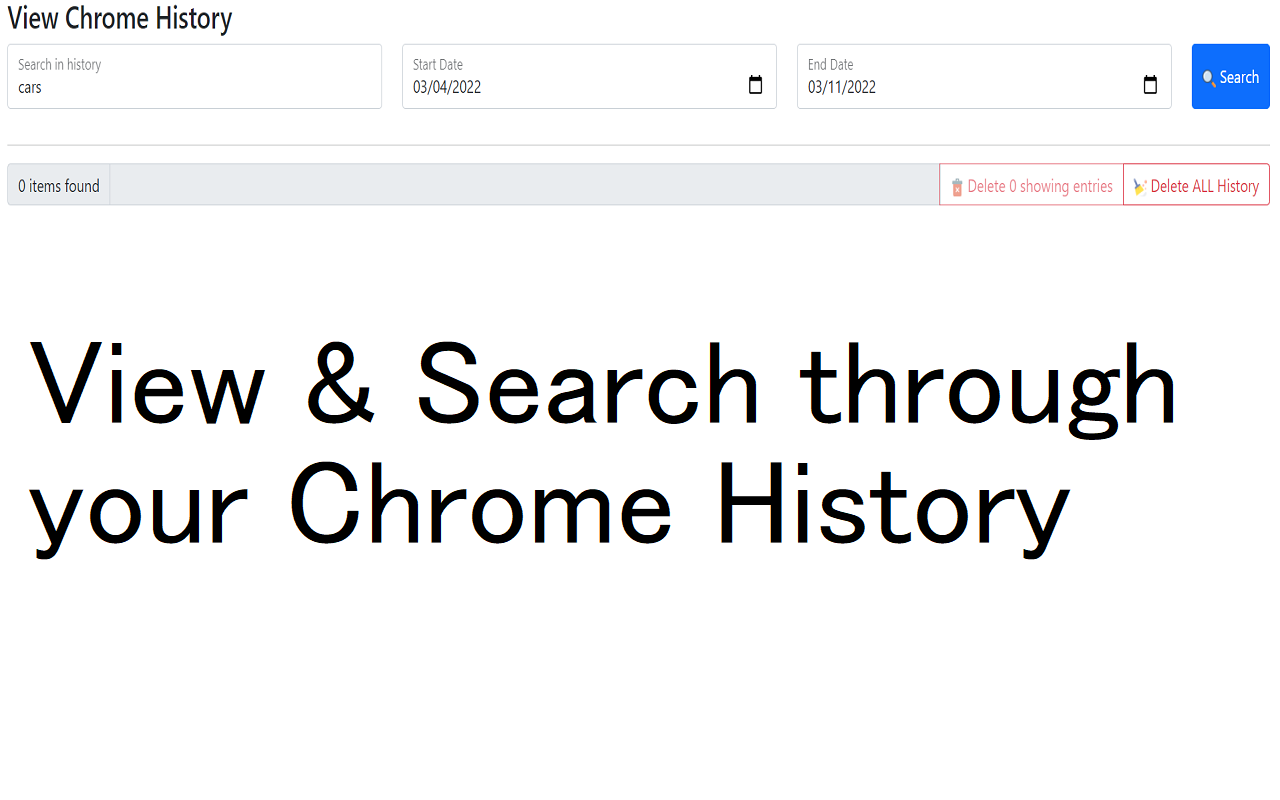Open the End Date calendar picker icon

1150,86
